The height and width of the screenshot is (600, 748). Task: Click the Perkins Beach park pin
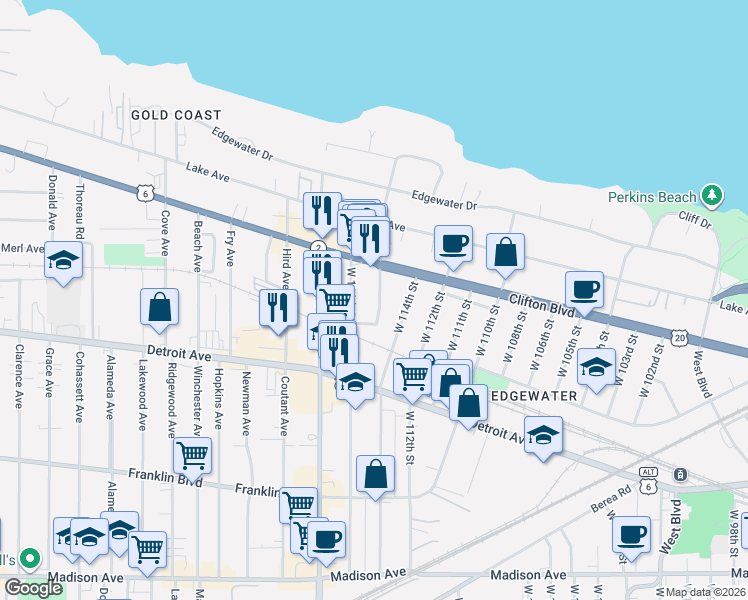tap(712, 197)
